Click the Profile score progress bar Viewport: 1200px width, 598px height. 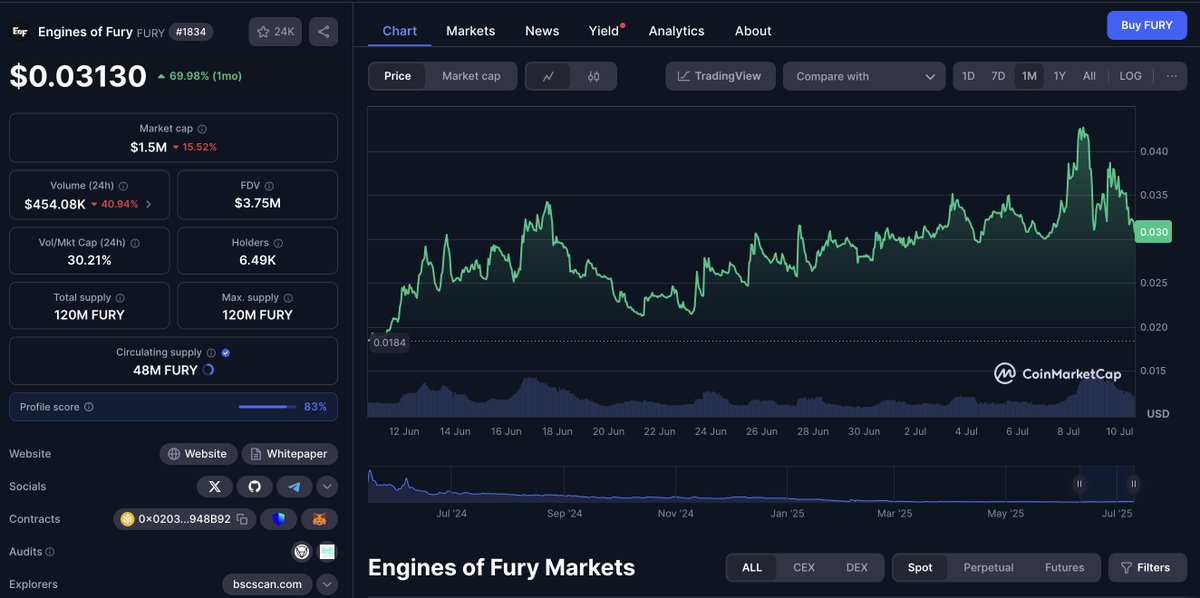(x=268, y=407)
